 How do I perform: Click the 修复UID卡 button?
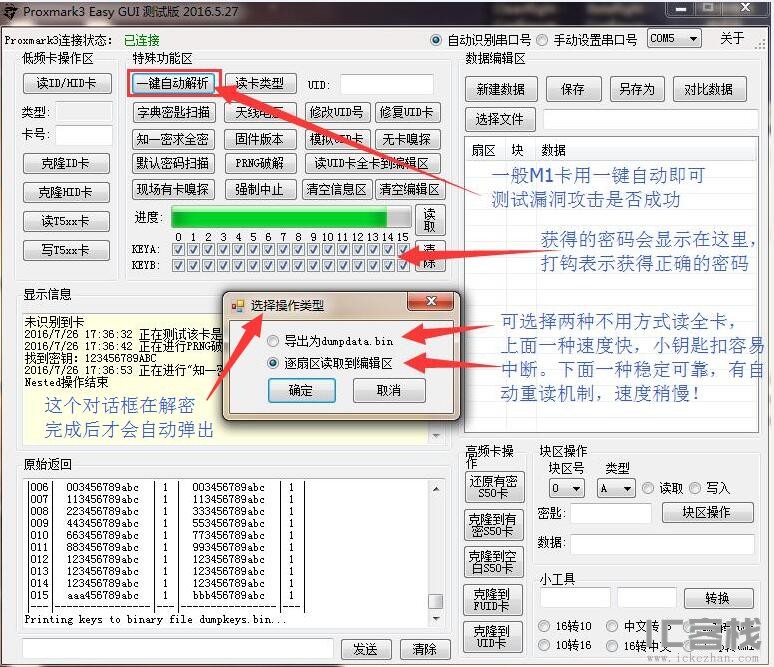tap(407, 113)
